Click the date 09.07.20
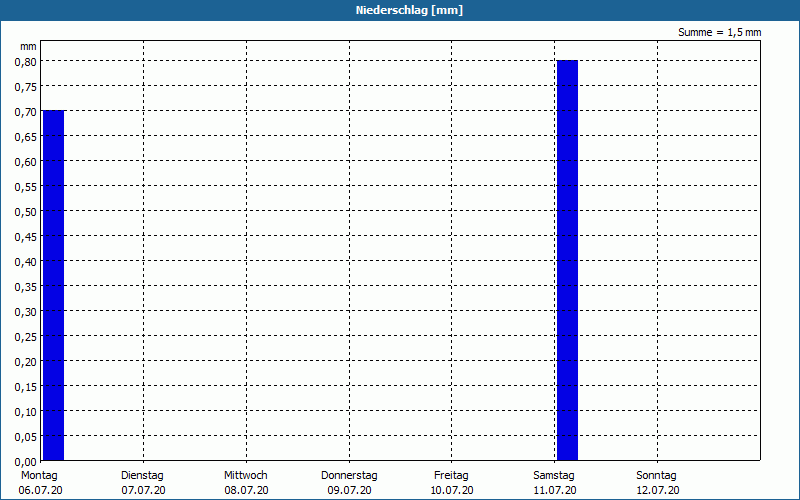This screenshot has width=800, height=500. tap(349, 490)
